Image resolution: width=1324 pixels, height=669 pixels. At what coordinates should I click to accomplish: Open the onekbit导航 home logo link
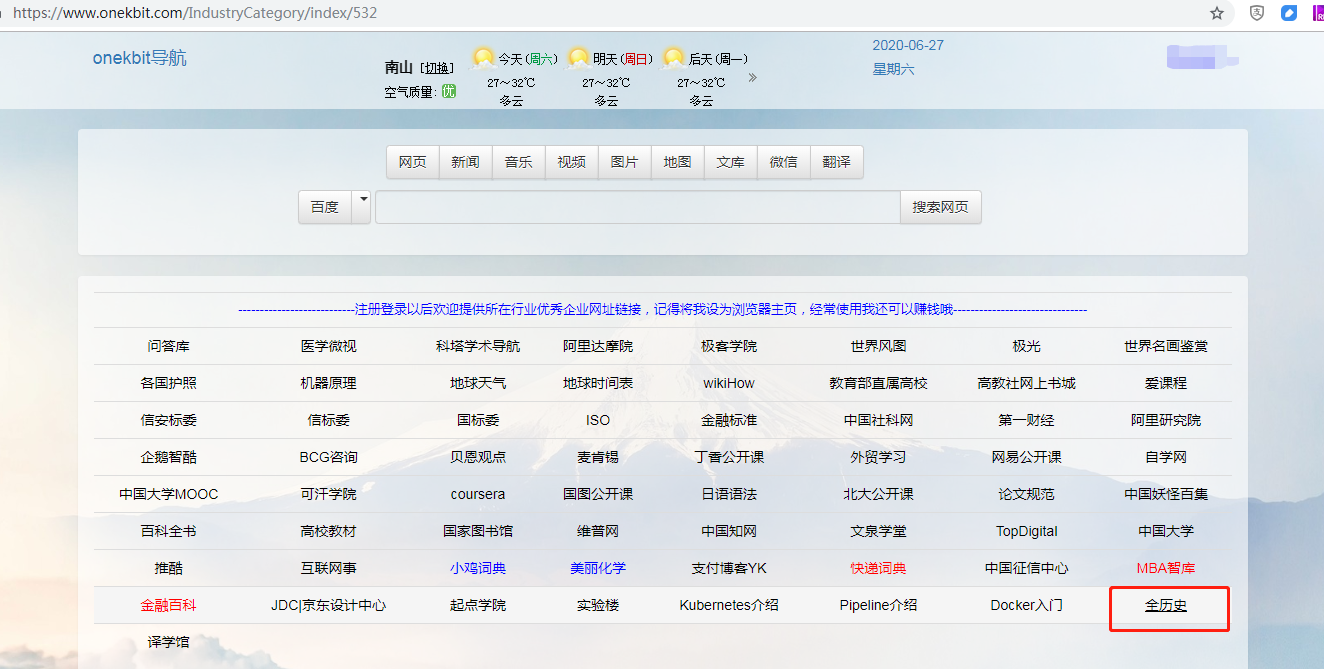pos(139,58)
